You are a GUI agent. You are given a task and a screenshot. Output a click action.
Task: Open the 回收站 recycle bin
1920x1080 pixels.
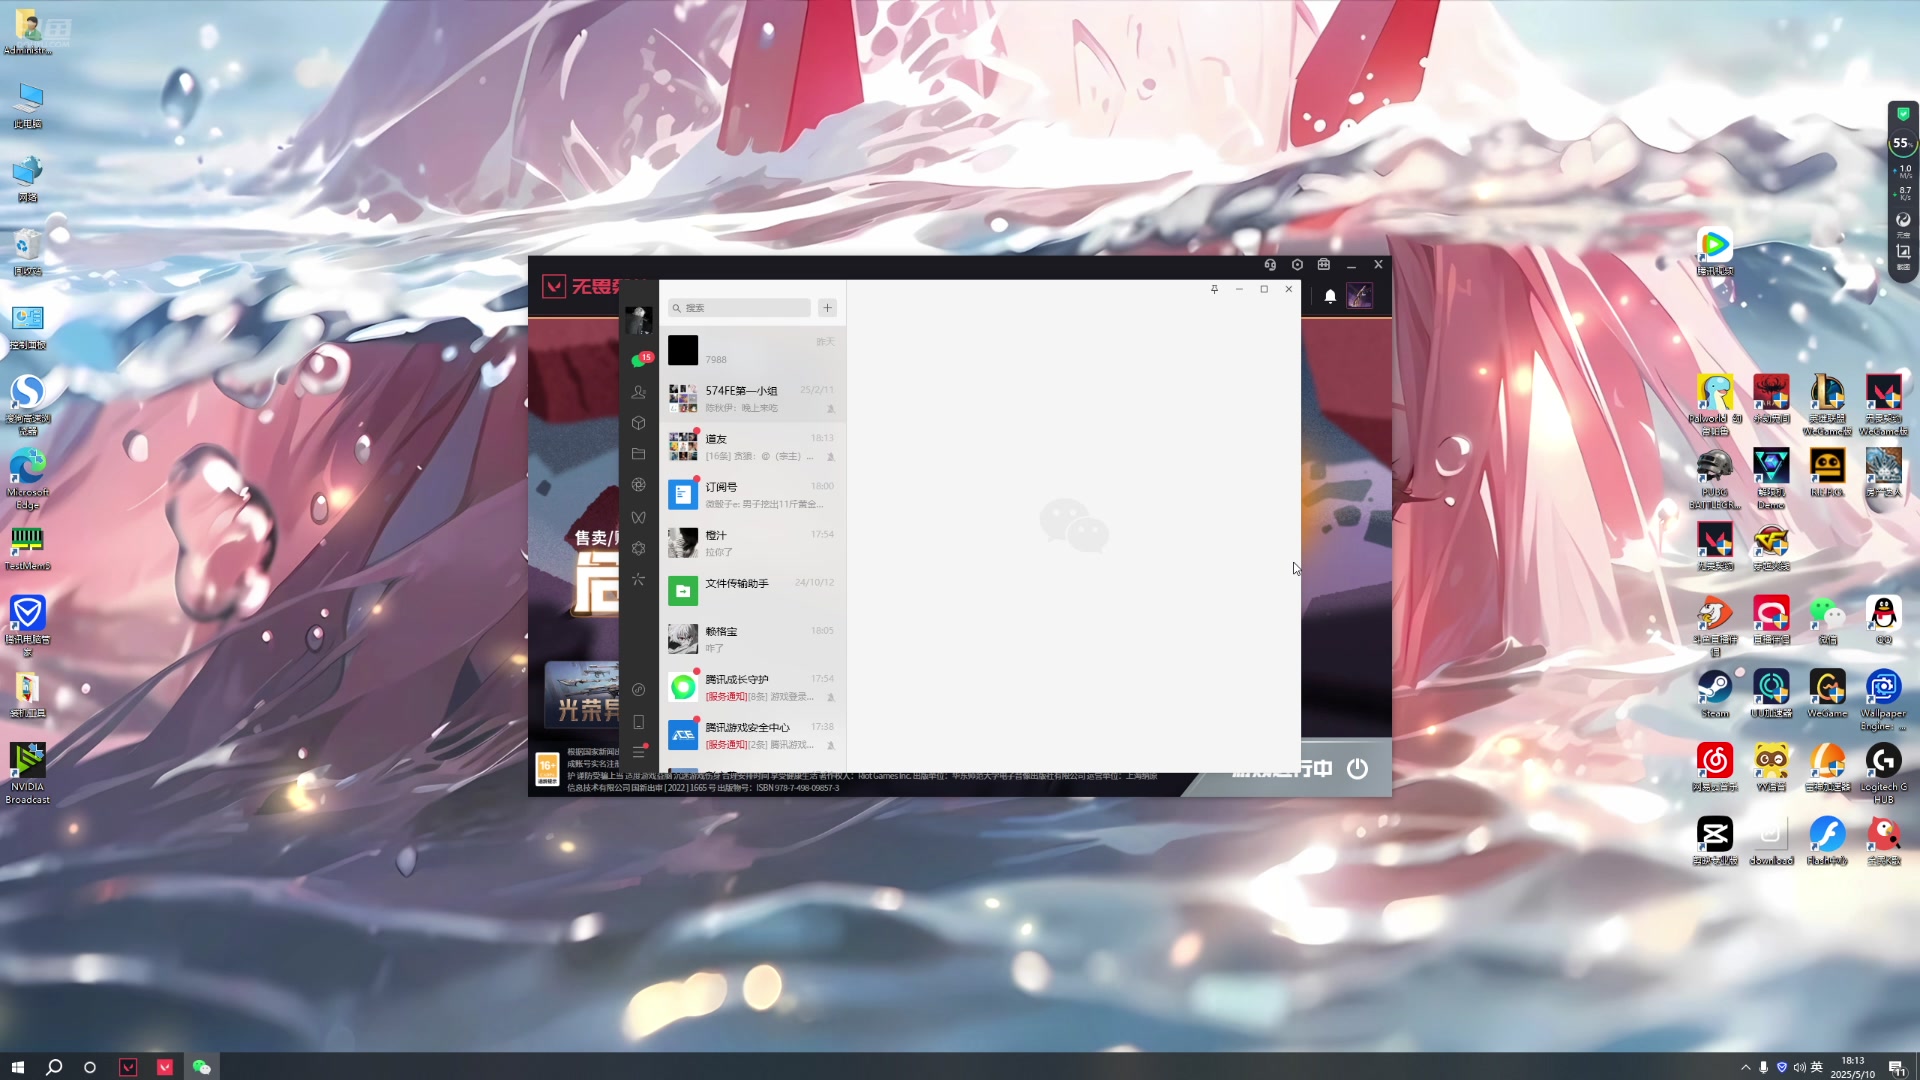coord(28,251)
